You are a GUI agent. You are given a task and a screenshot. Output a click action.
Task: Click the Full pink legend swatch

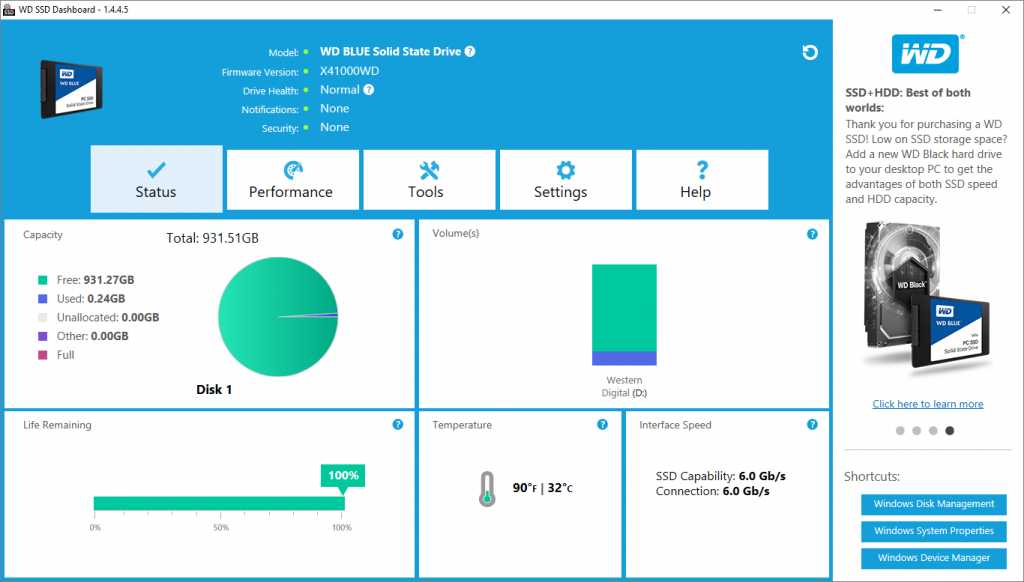click(x=42, y=355)
